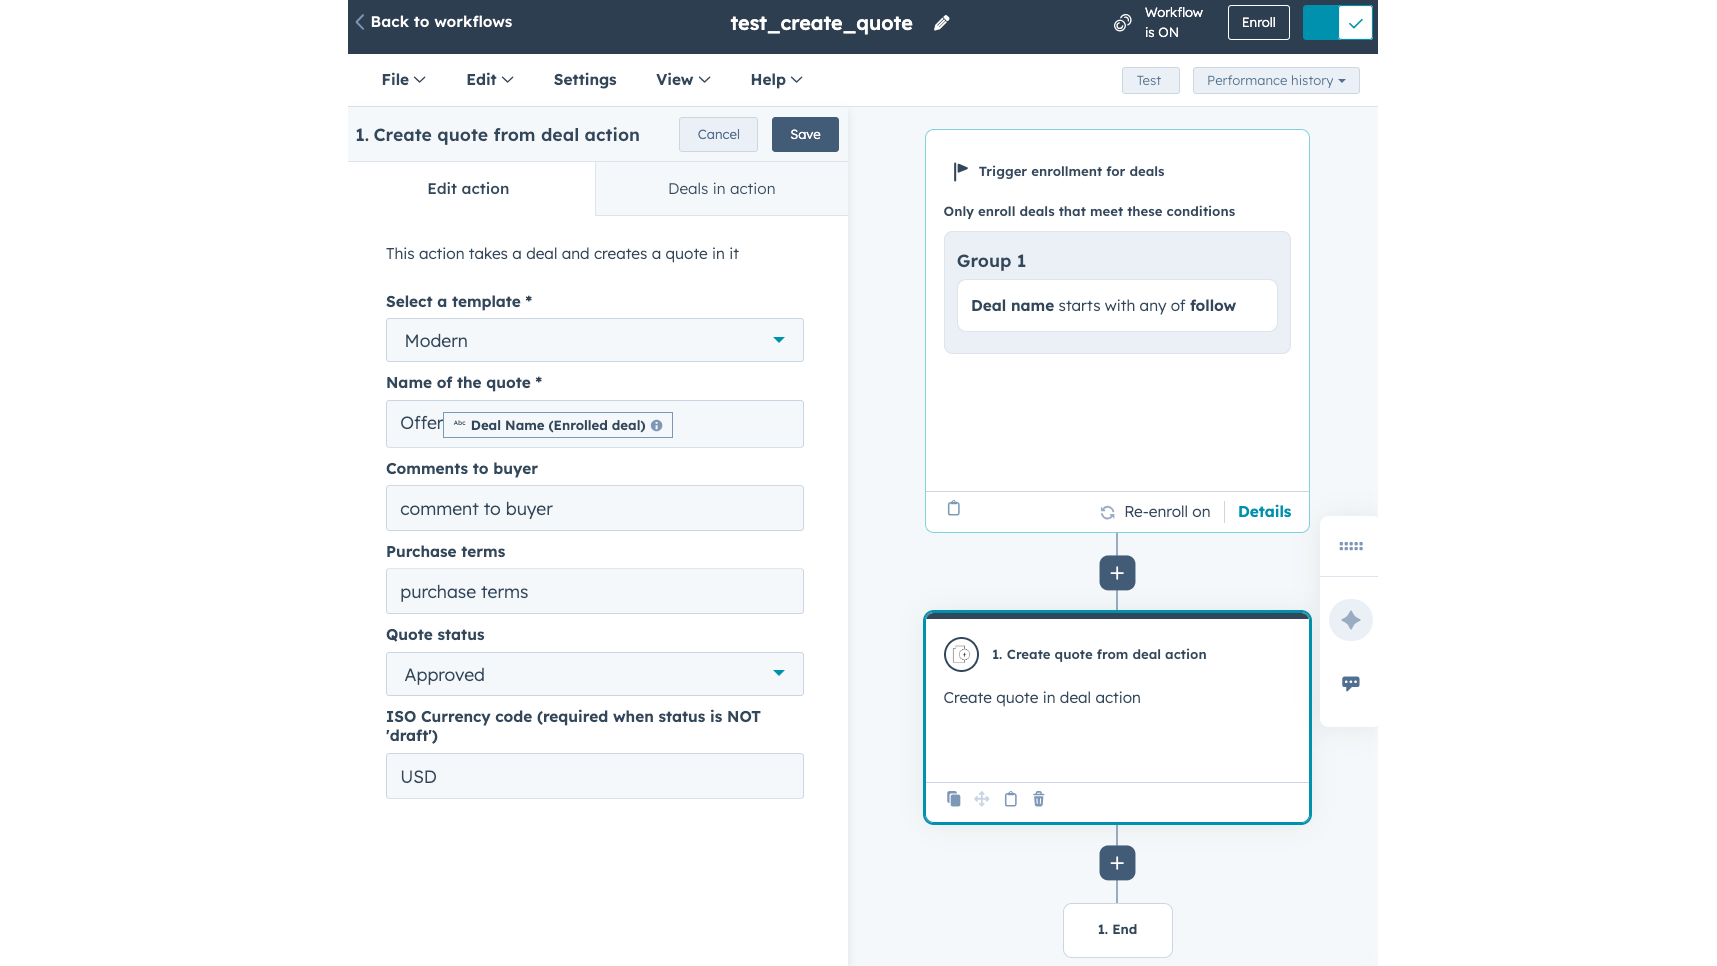Open the workflow minimap grid icon
This screenshot has width=1717, height=966.
point(1350,546)
